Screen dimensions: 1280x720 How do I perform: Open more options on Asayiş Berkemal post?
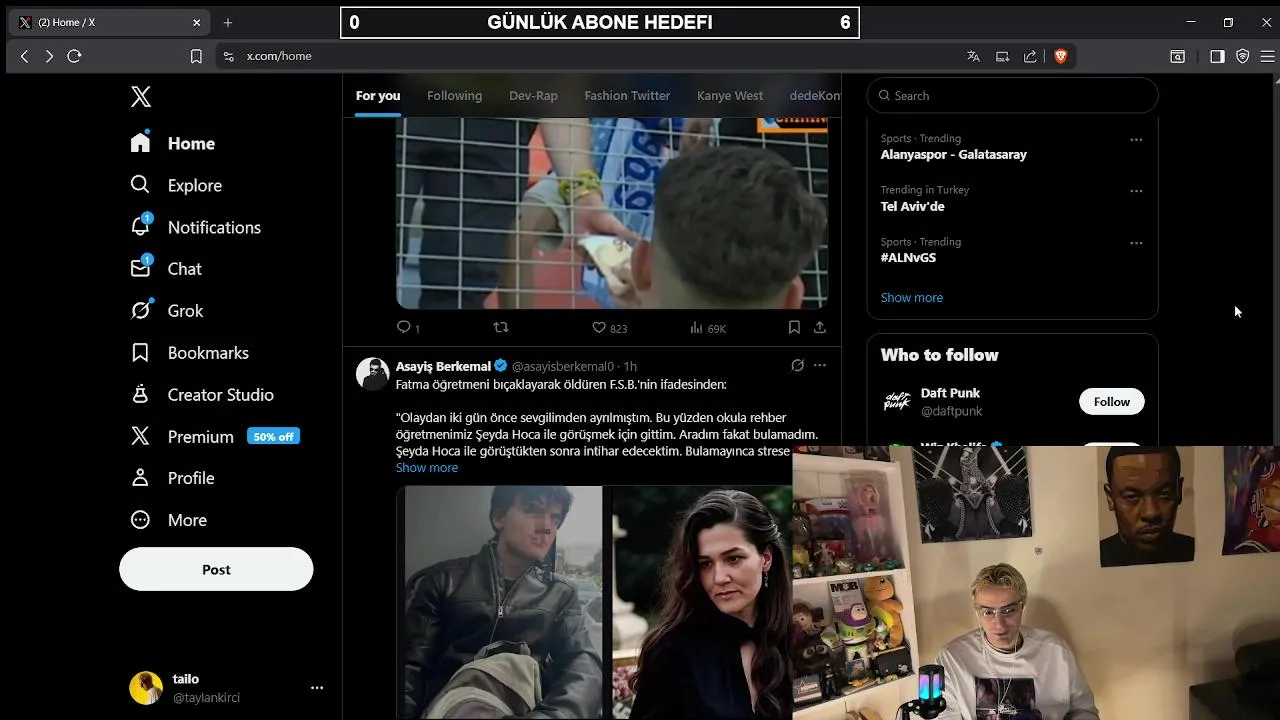click(x=820, y=366)
